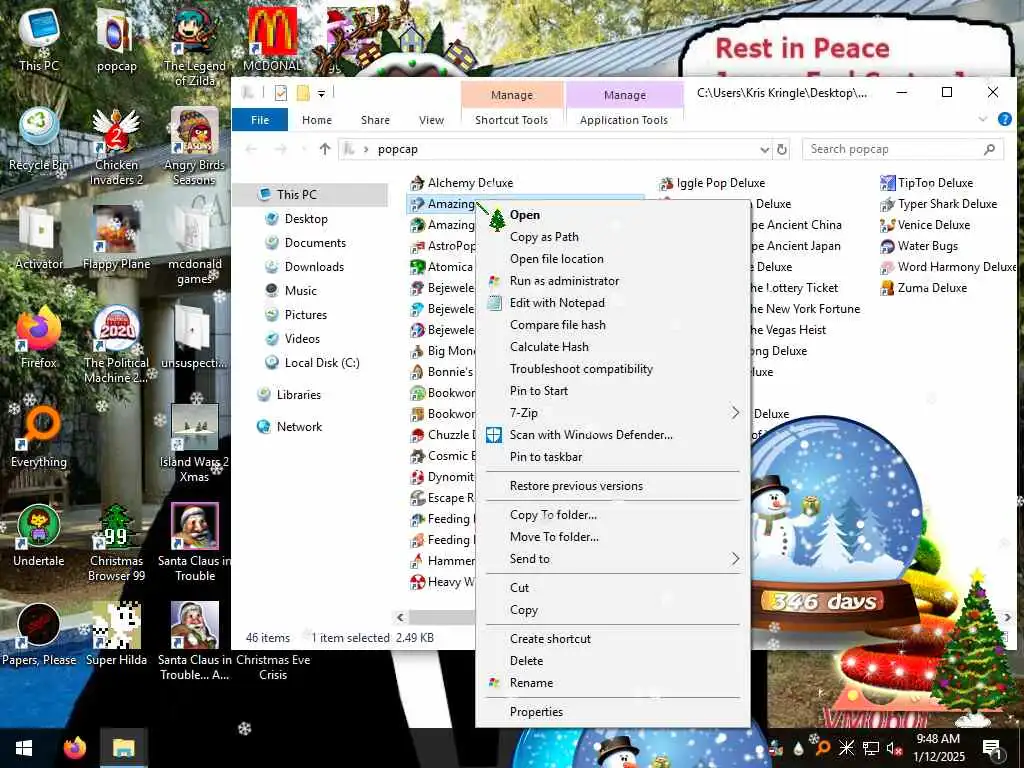Click the Search popcap field
The image size is (1024, 768).
tap(903, 150)
